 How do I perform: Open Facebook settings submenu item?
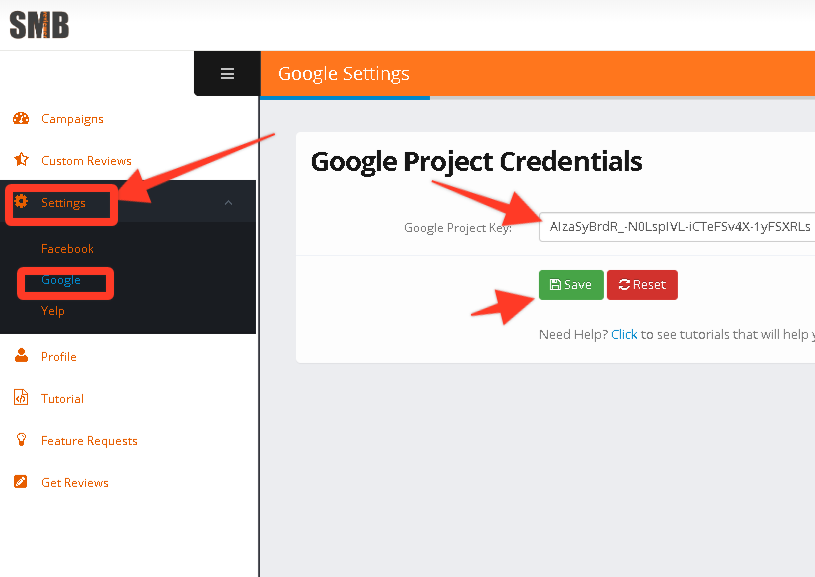pyautogui.click(x=68, y=248)
